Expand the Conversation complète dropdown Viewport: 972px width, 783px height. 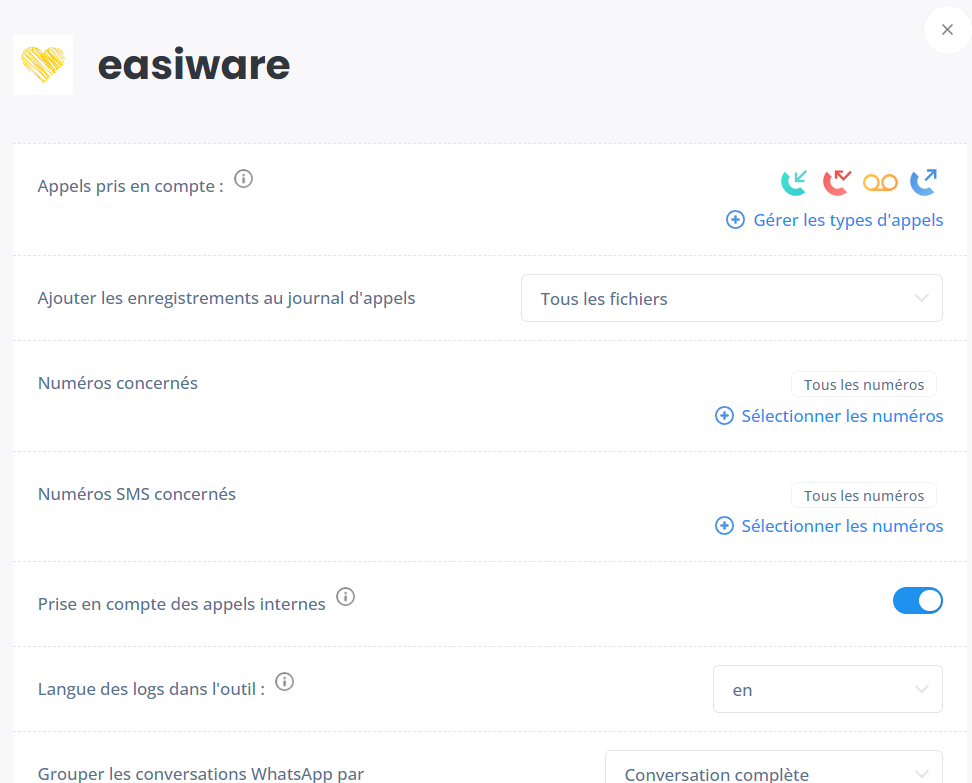click(774, 769)
